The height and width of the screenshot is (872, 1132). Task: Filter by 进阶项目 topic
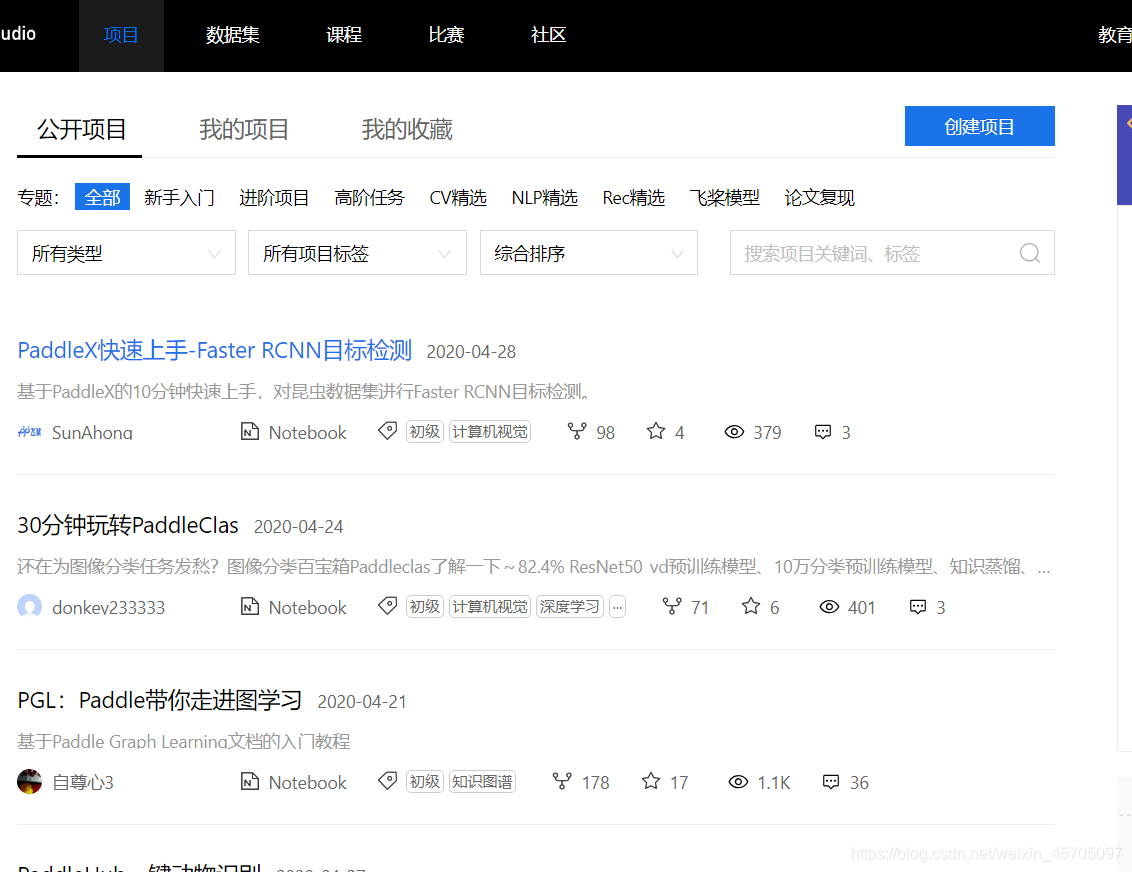coord(274,197)
